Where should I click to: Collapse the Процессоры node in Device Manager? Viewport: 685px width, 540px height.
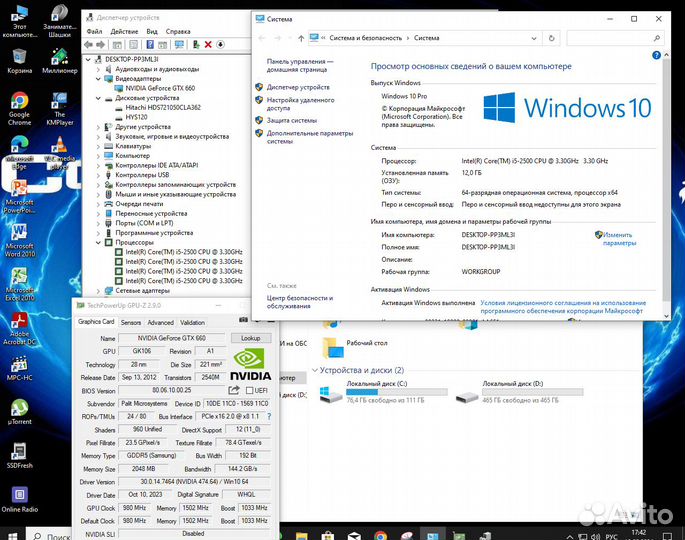pos(98,242)
